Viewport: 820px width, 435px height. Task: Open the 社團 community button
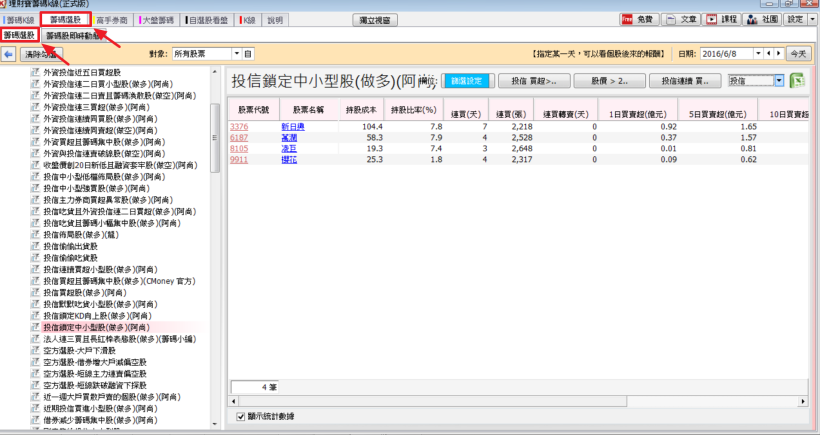tap(762, 19)
